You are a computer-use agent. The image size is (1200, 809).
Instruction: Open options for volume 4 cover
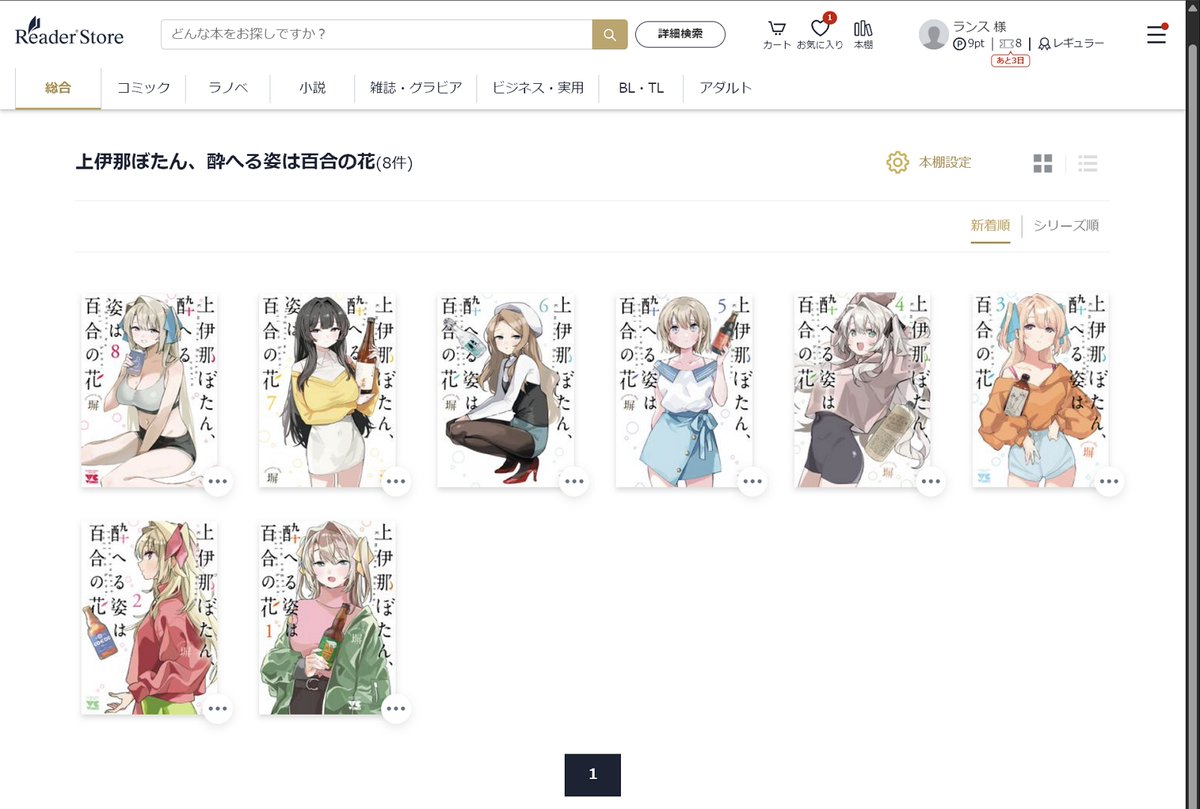tap(931, 481)
